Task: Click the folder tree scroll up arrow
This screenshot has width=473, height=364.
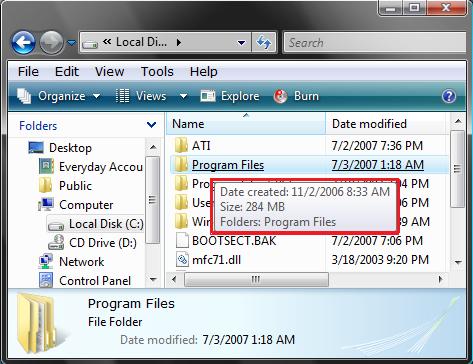Action: tap(153, 147)
